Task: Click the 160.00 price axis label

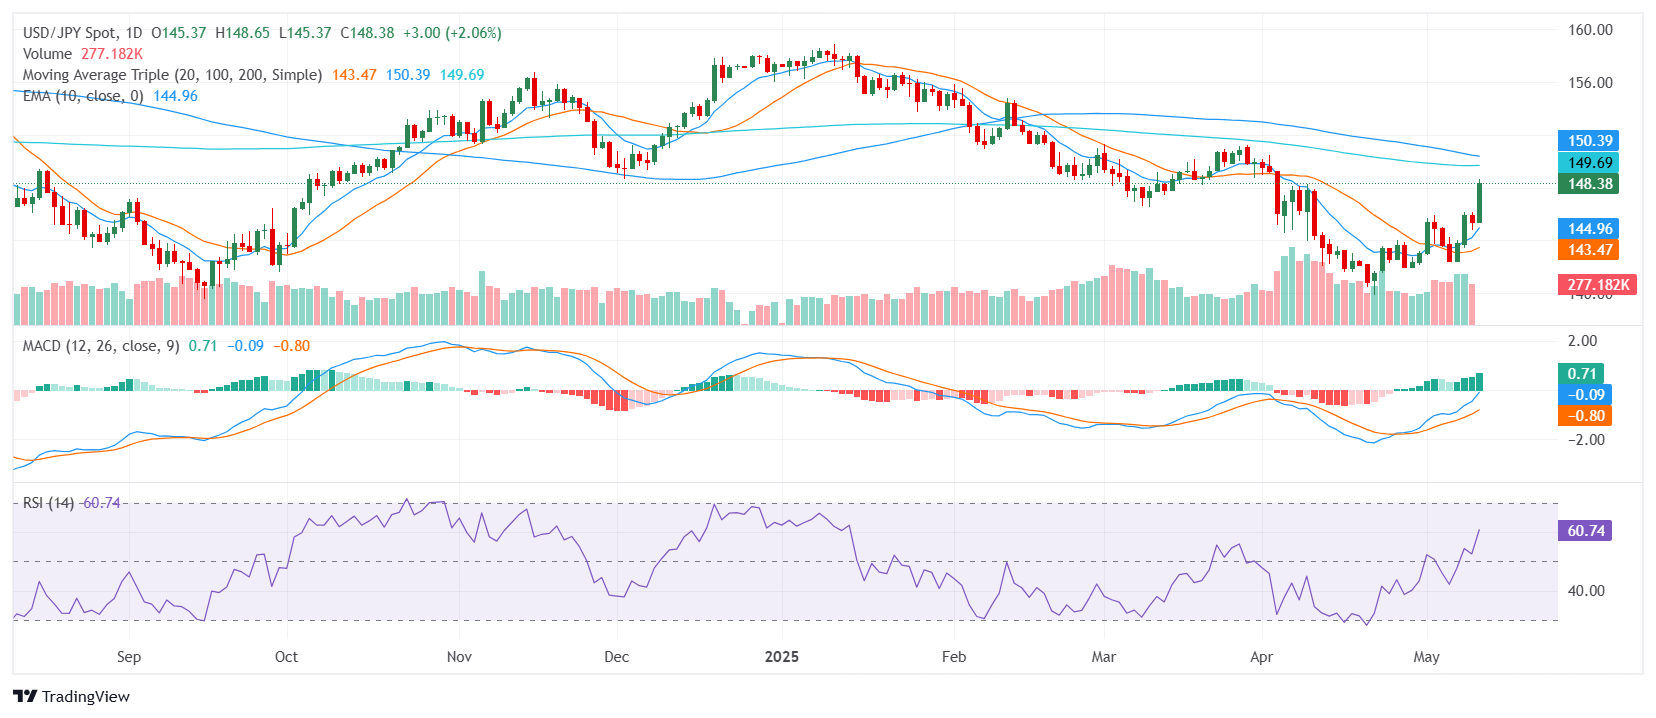Action: pos(1589,30)
